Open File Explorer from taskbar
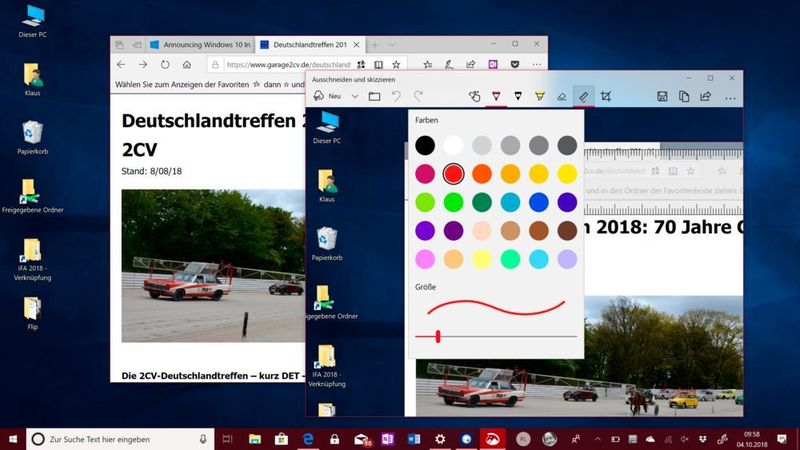Screen dimensions: 800x450 (255, 439)
